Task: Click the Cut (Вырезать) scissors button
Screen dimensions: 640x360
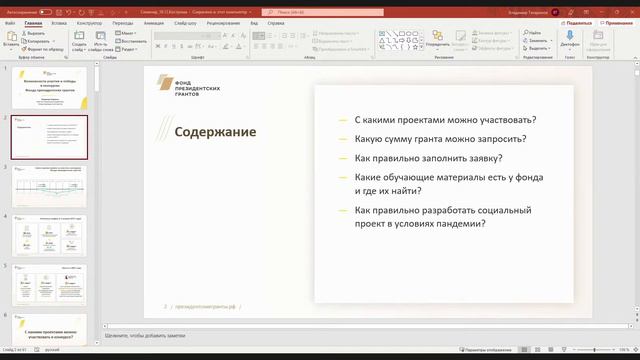Action: coord(33,33)
